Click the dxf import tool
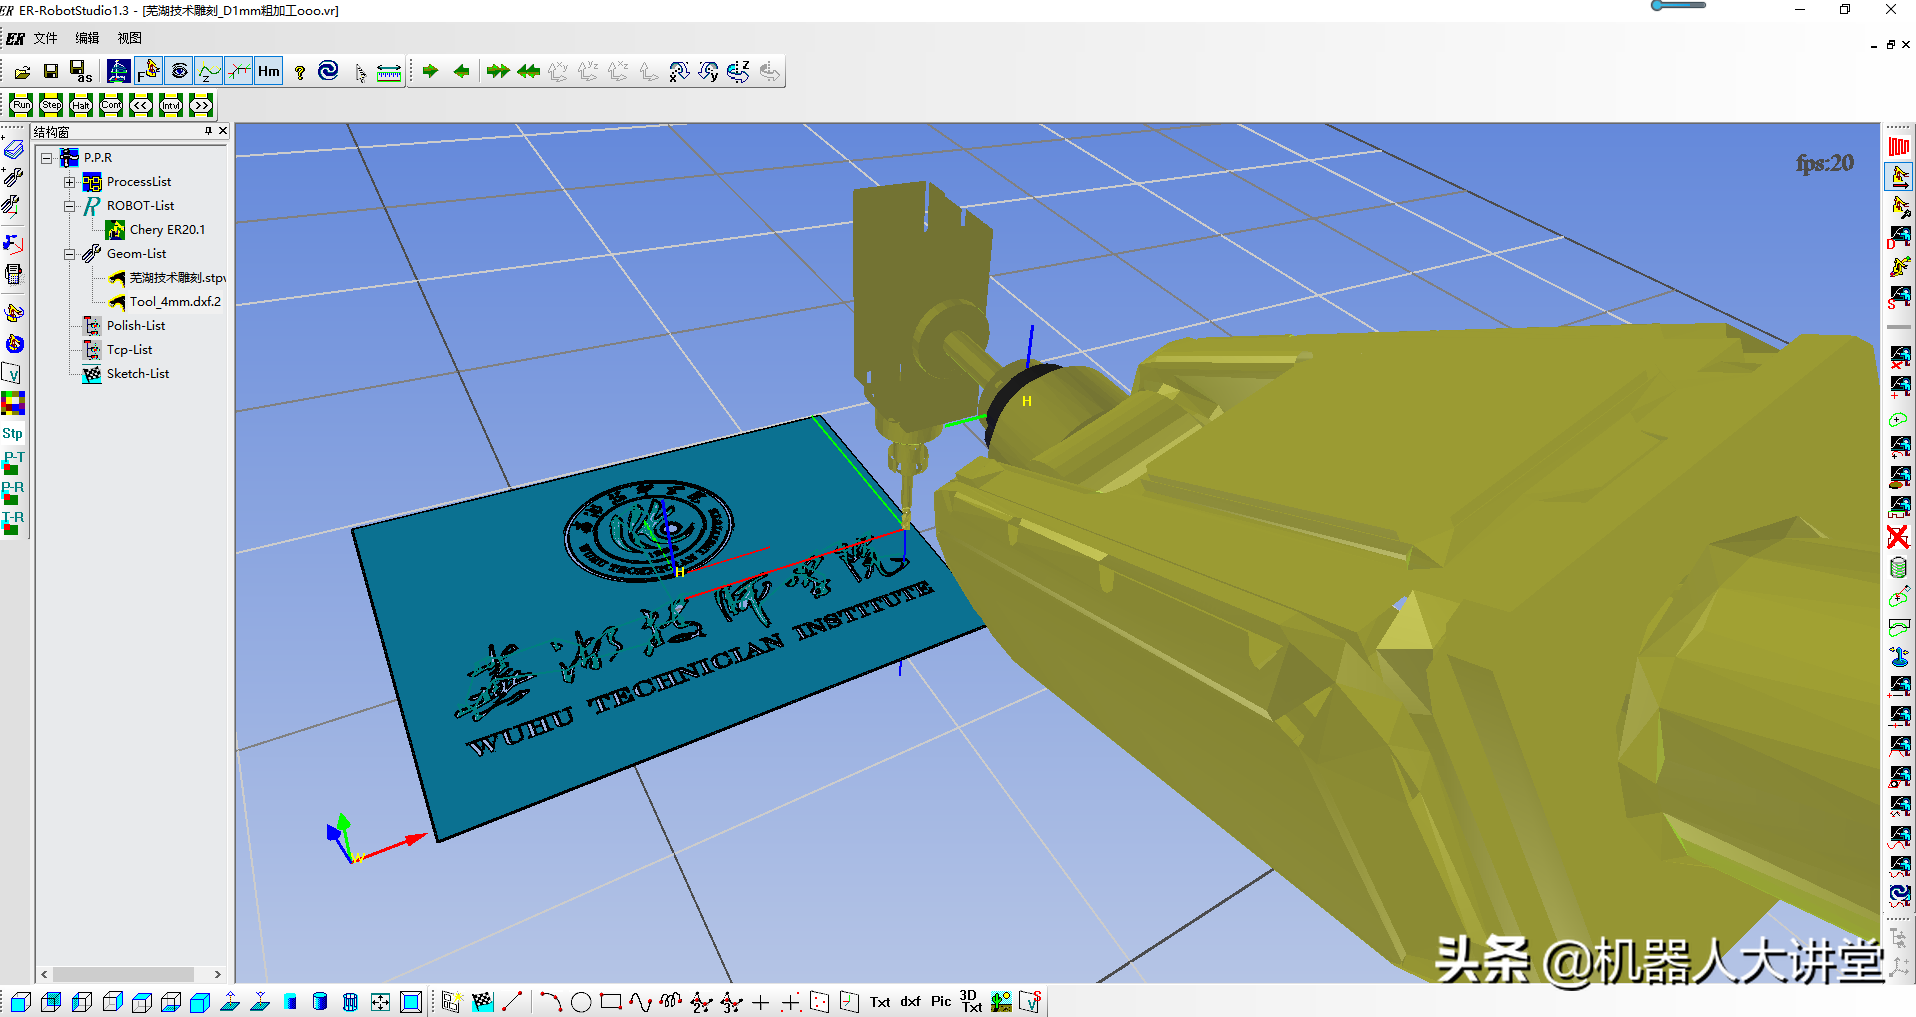The width and height of the screenshot is (1916, 1017). tap(910, 1001)
